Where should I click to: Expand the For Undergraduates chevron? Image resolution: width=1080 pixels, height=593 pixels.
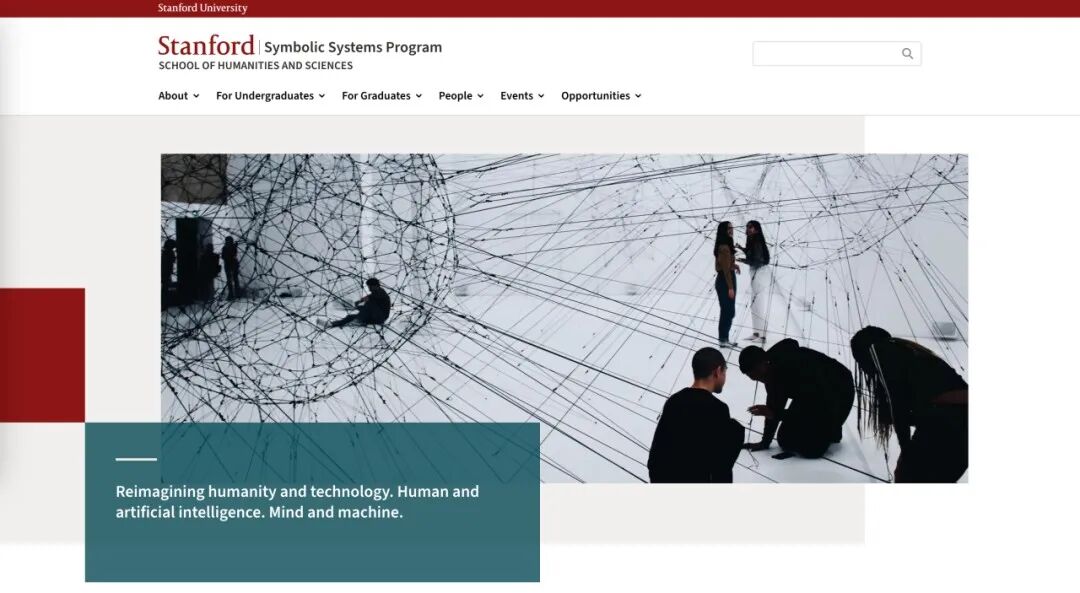(322, 96)
